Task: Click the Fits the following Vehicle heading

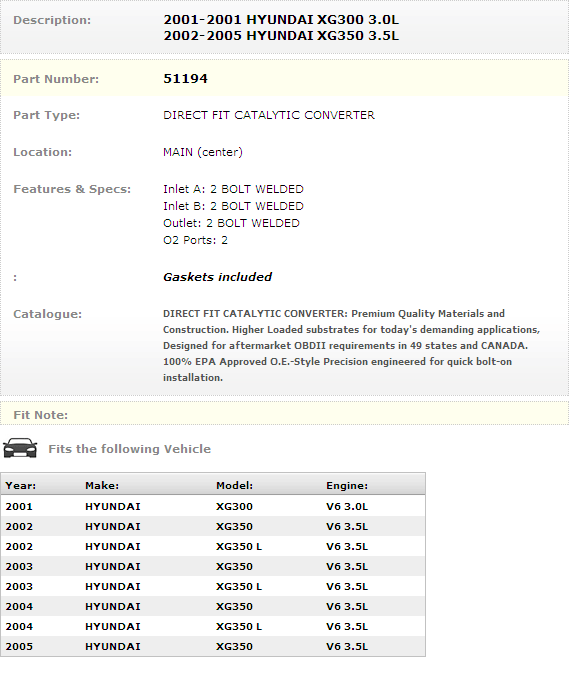Action: coord(129,449)
